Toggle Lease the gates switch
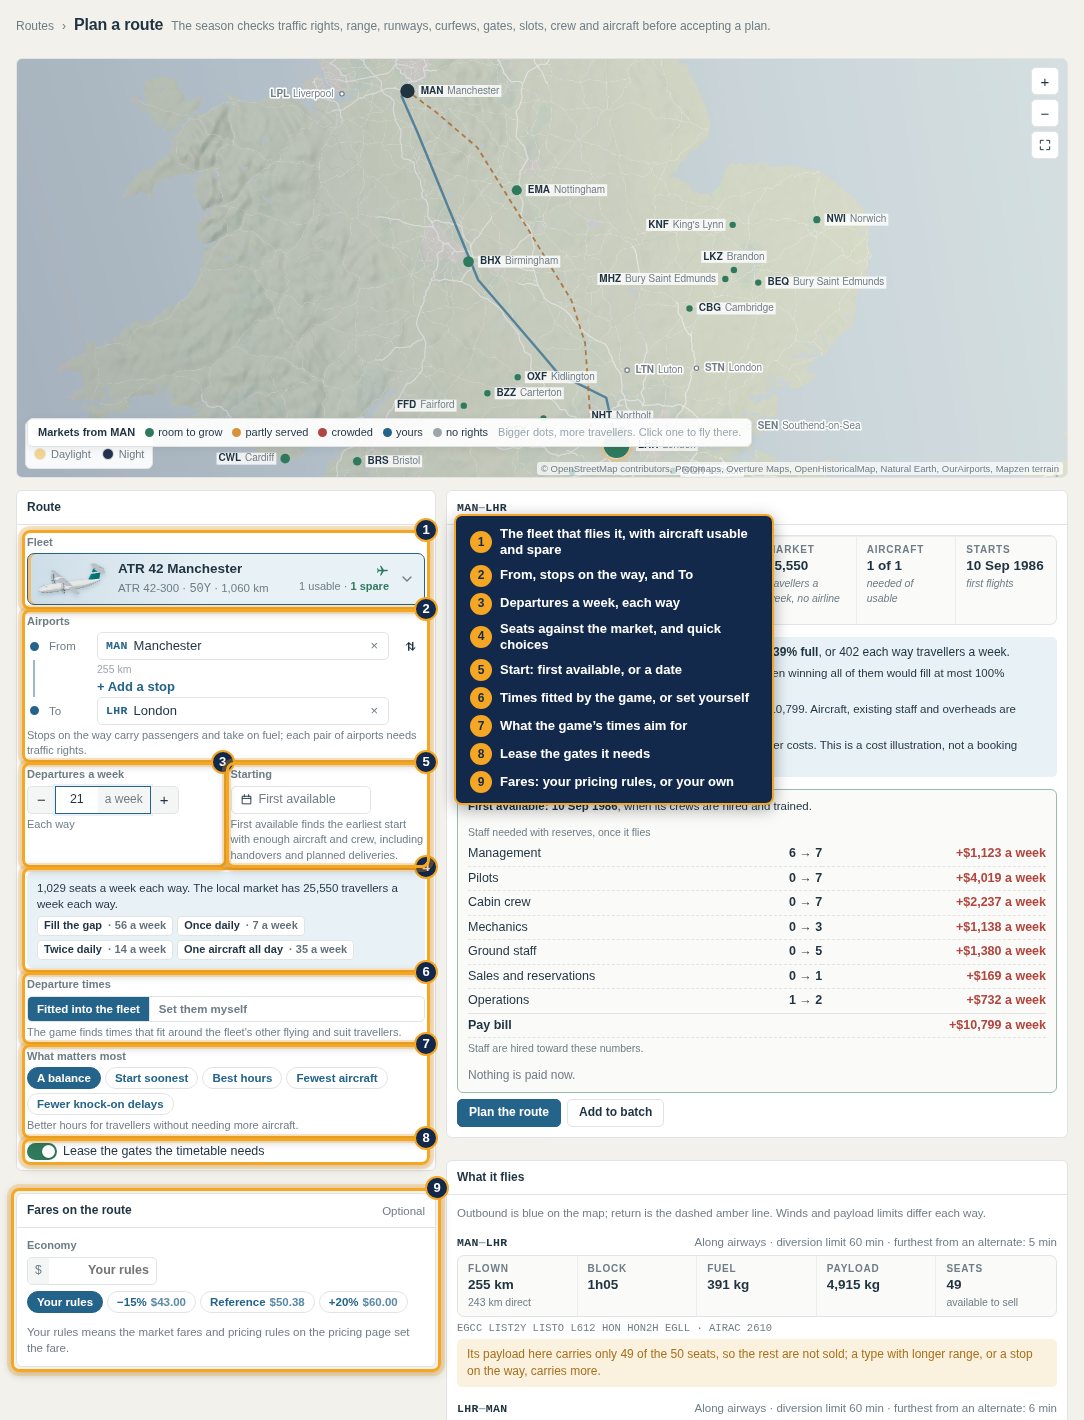The image size is (1084, 1420). pos(42,1151)
